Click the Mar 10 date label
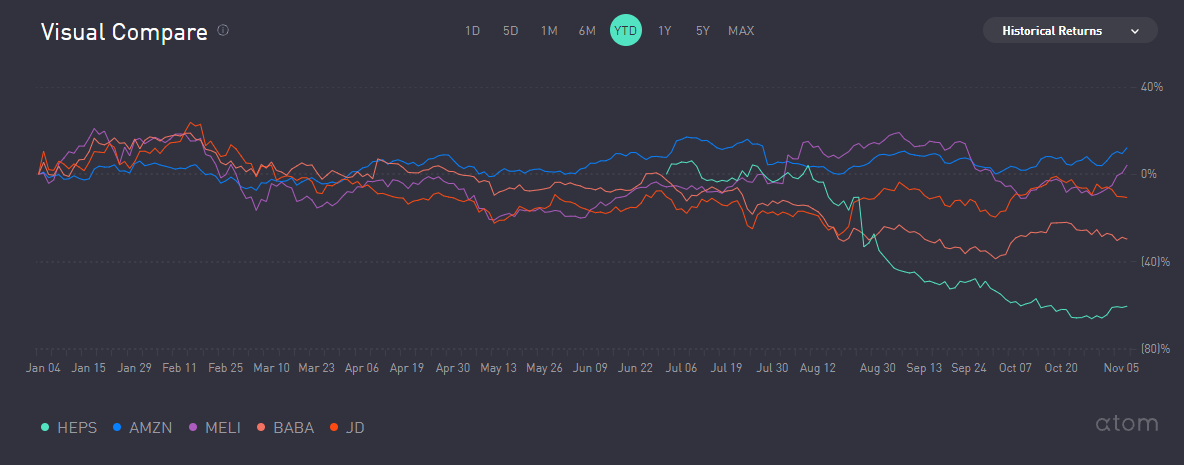The width and height of the screenshot is (1184, 465). (x=272, y=368)
